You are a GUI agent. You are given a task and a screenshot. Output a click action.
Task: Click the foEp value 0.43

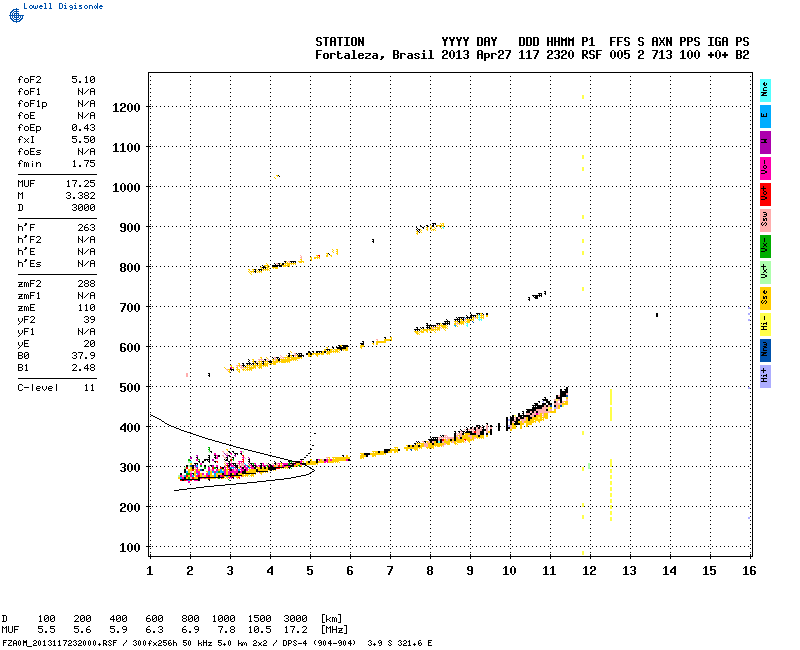click(x=83, y=128)
